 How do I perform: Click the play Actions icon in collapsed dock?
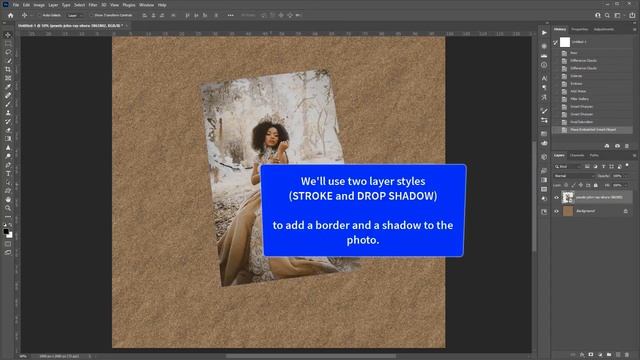click(544, 33)
